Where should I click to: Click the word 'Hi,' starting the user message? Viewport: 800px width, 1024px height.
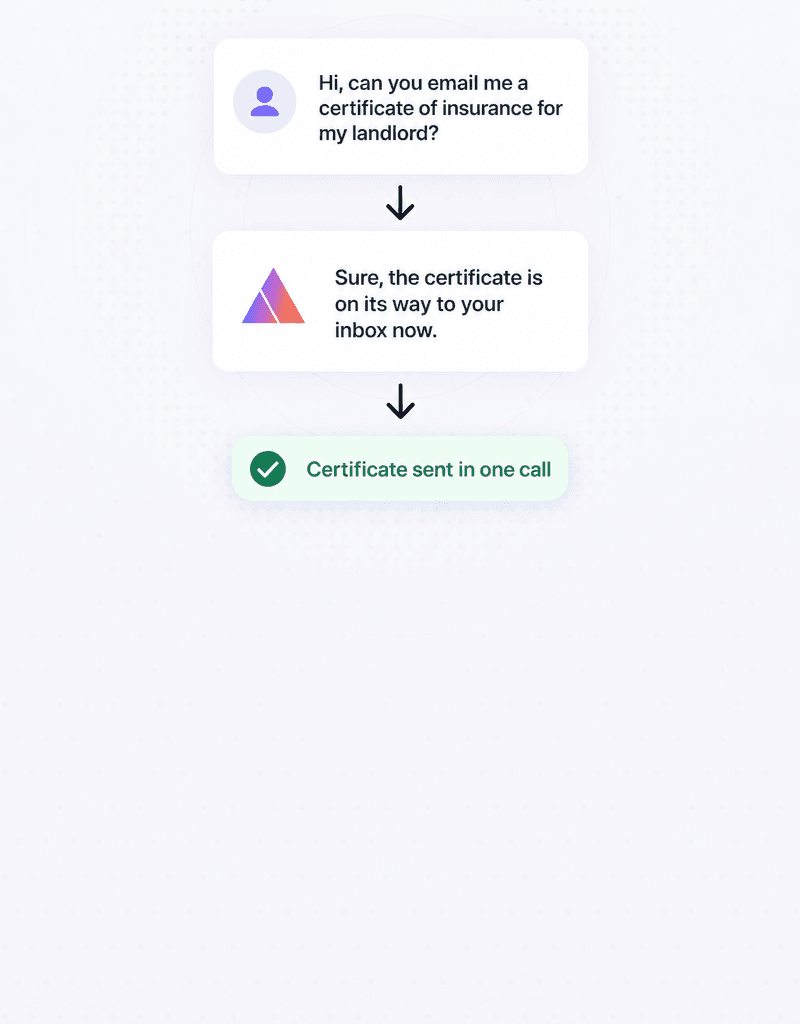(330, 84)
